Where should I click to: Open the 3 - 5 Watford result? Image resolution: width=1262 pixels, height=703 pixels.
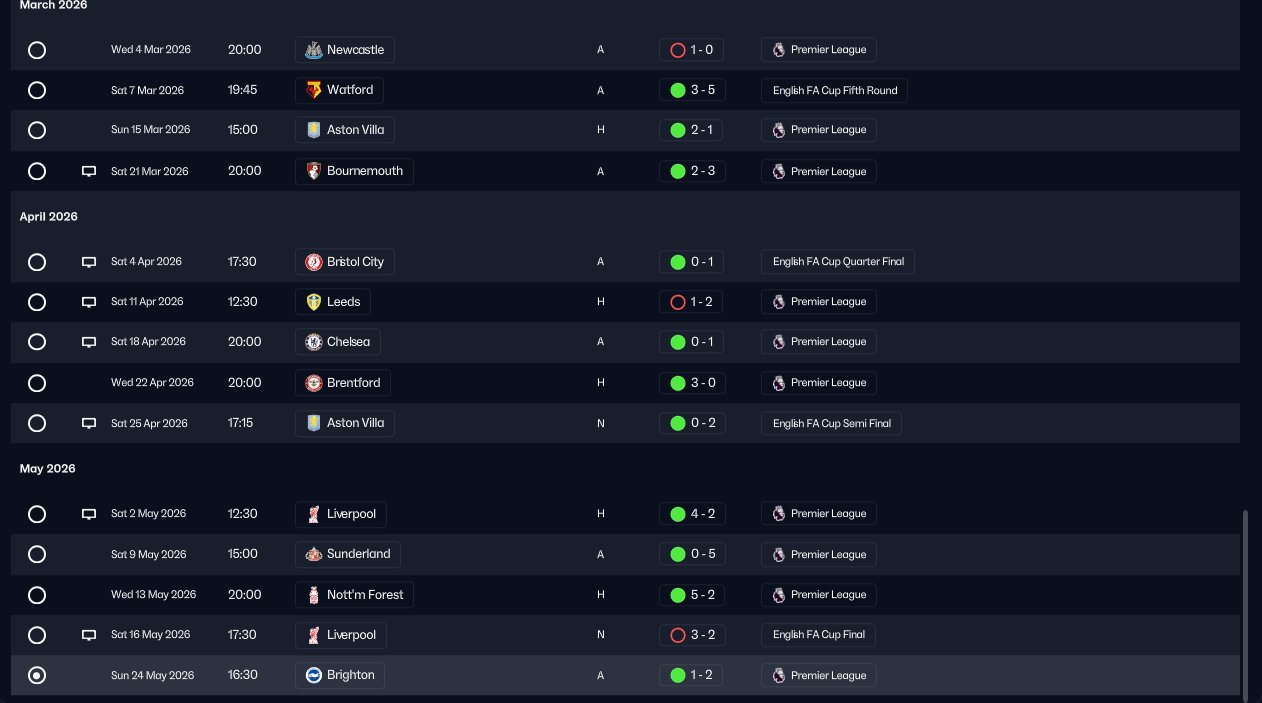pos(691,90)
